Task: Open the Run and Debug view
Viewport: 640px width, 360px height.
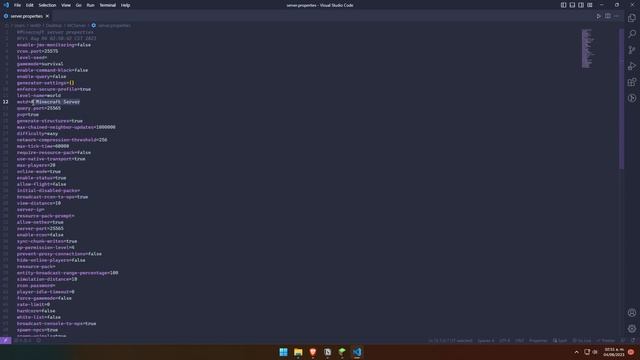Action: pos(632,66)
